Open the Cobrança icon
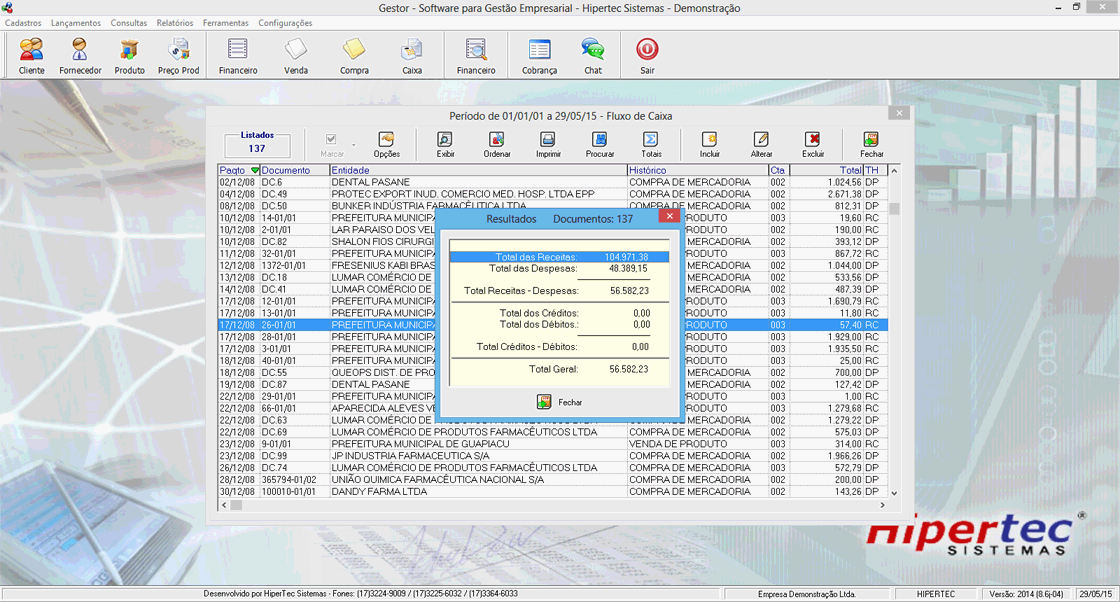The image size is (1120, 602). click(539, 56)
